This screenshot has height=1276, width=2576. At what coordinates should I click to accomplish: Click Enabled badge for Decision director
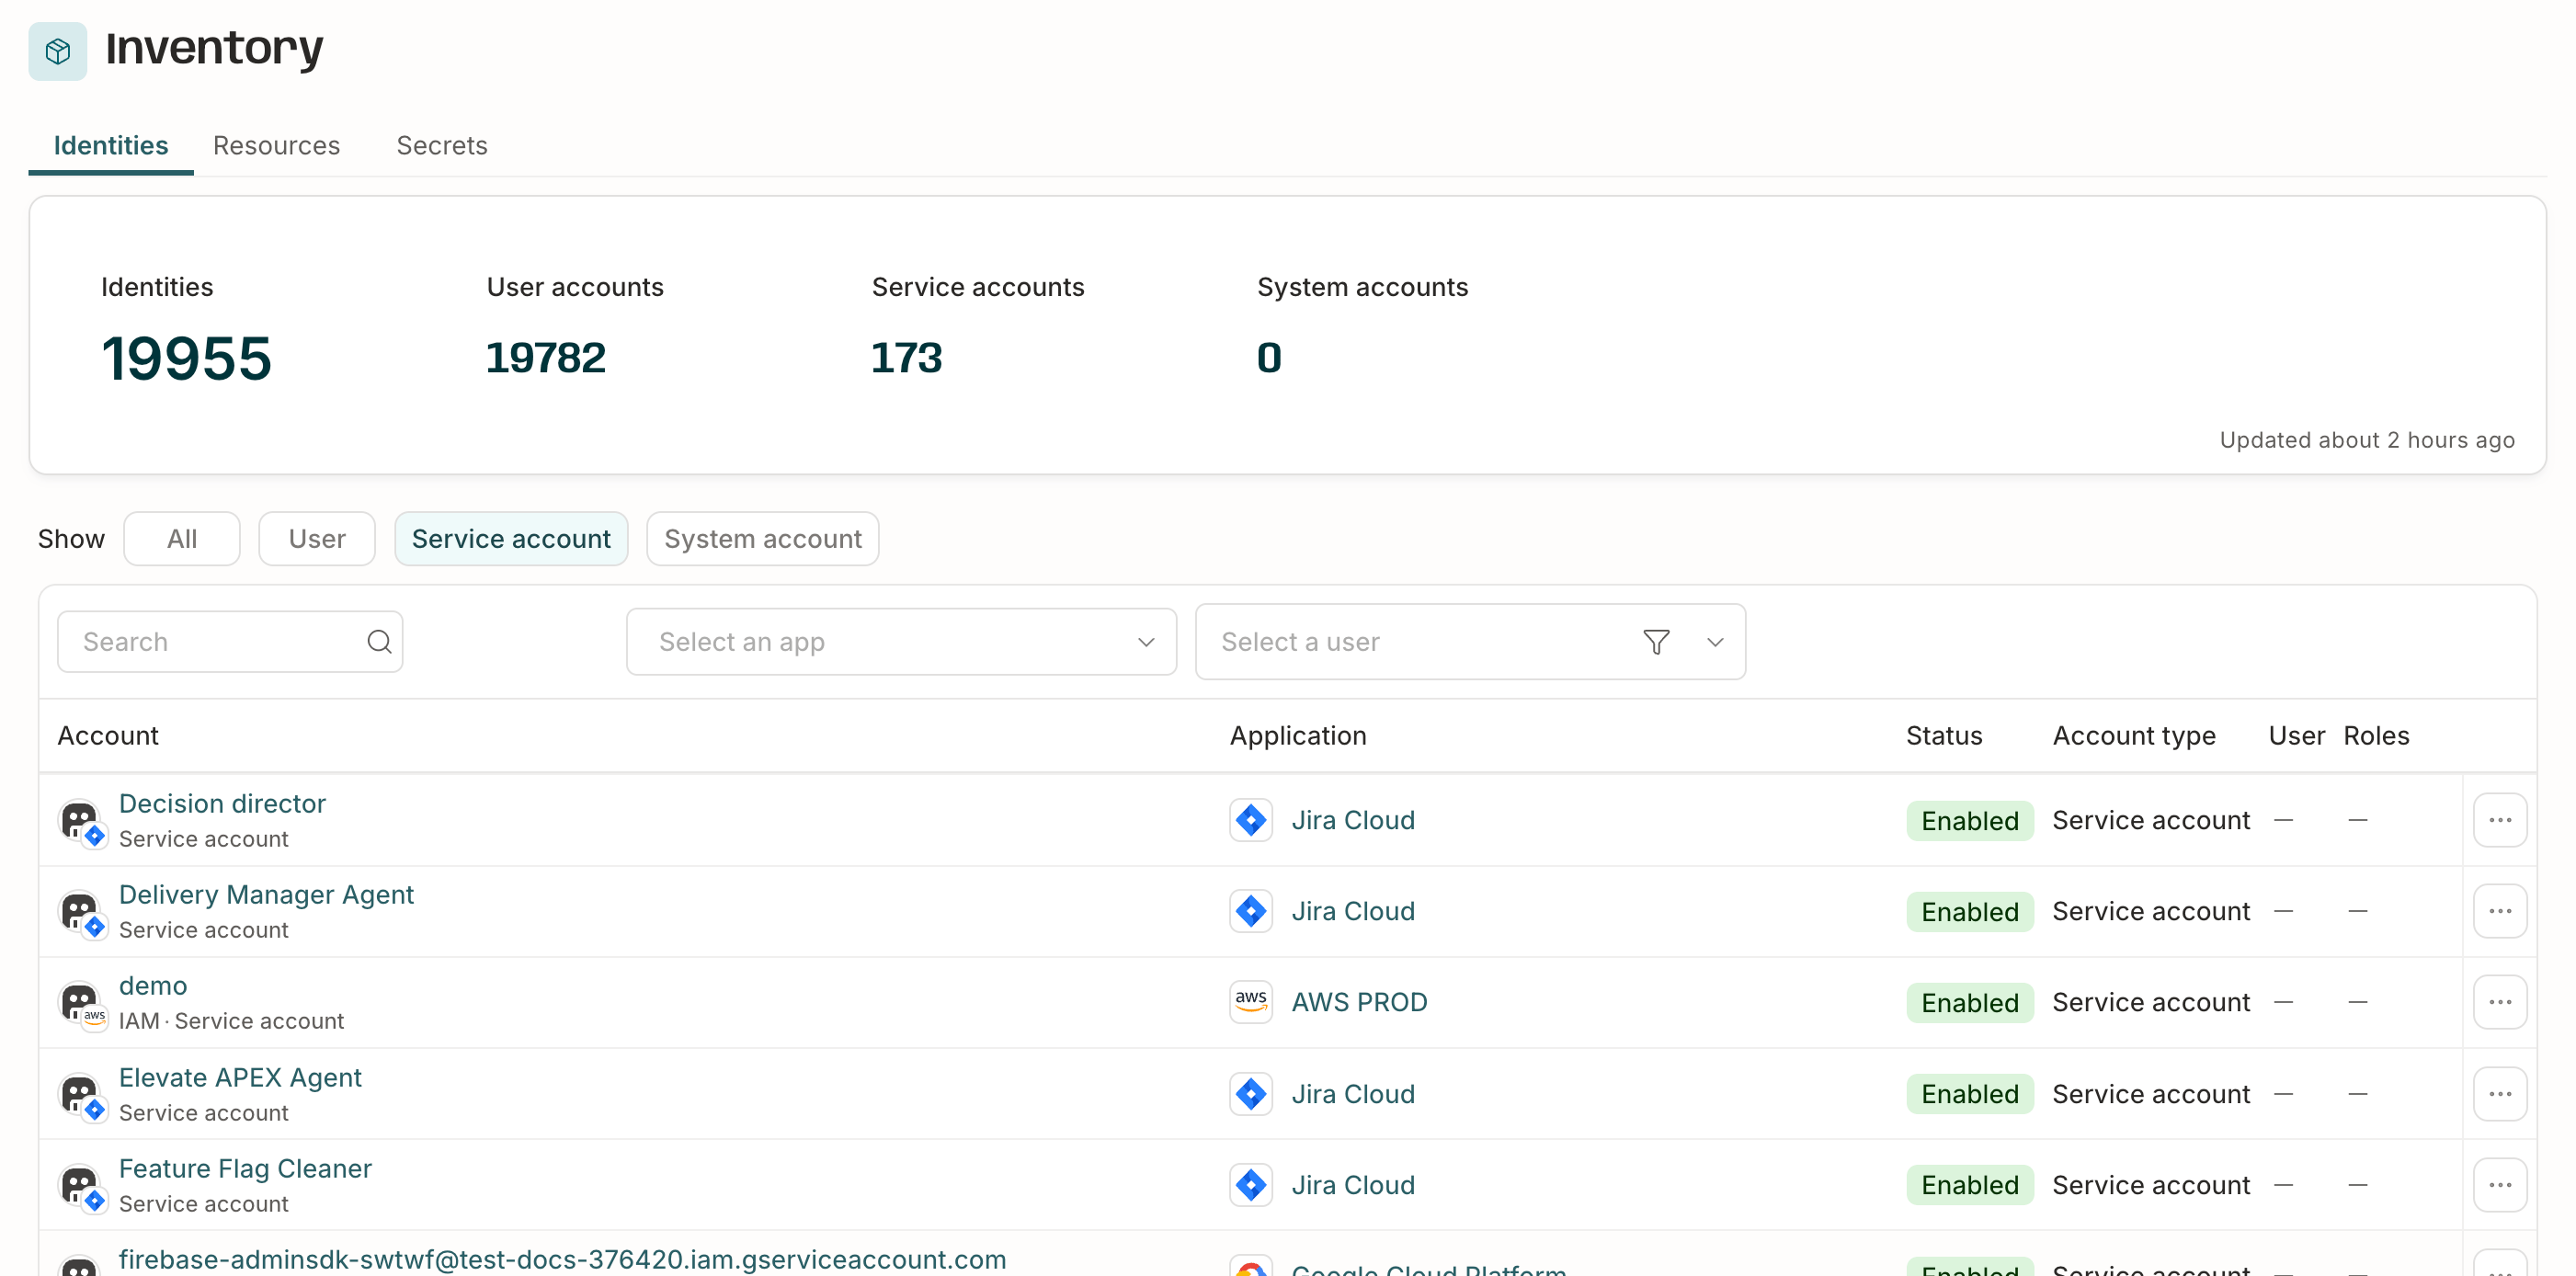(1970, 821)
